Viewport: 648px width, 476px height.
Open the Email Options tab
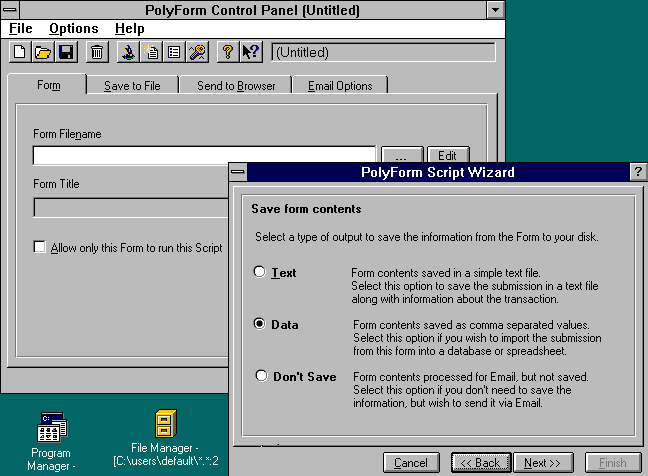tap(340, 86)
